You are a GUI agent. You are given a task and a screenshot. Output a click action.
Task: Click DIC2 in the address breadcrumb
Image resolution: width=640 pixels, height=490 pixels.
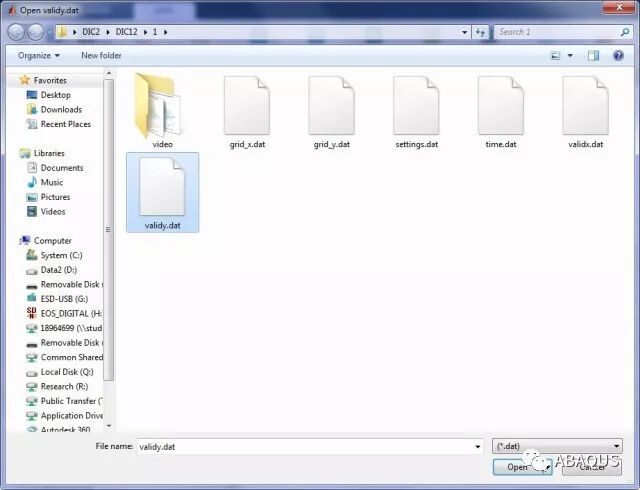pyautogui.click(x=91, y=32)
